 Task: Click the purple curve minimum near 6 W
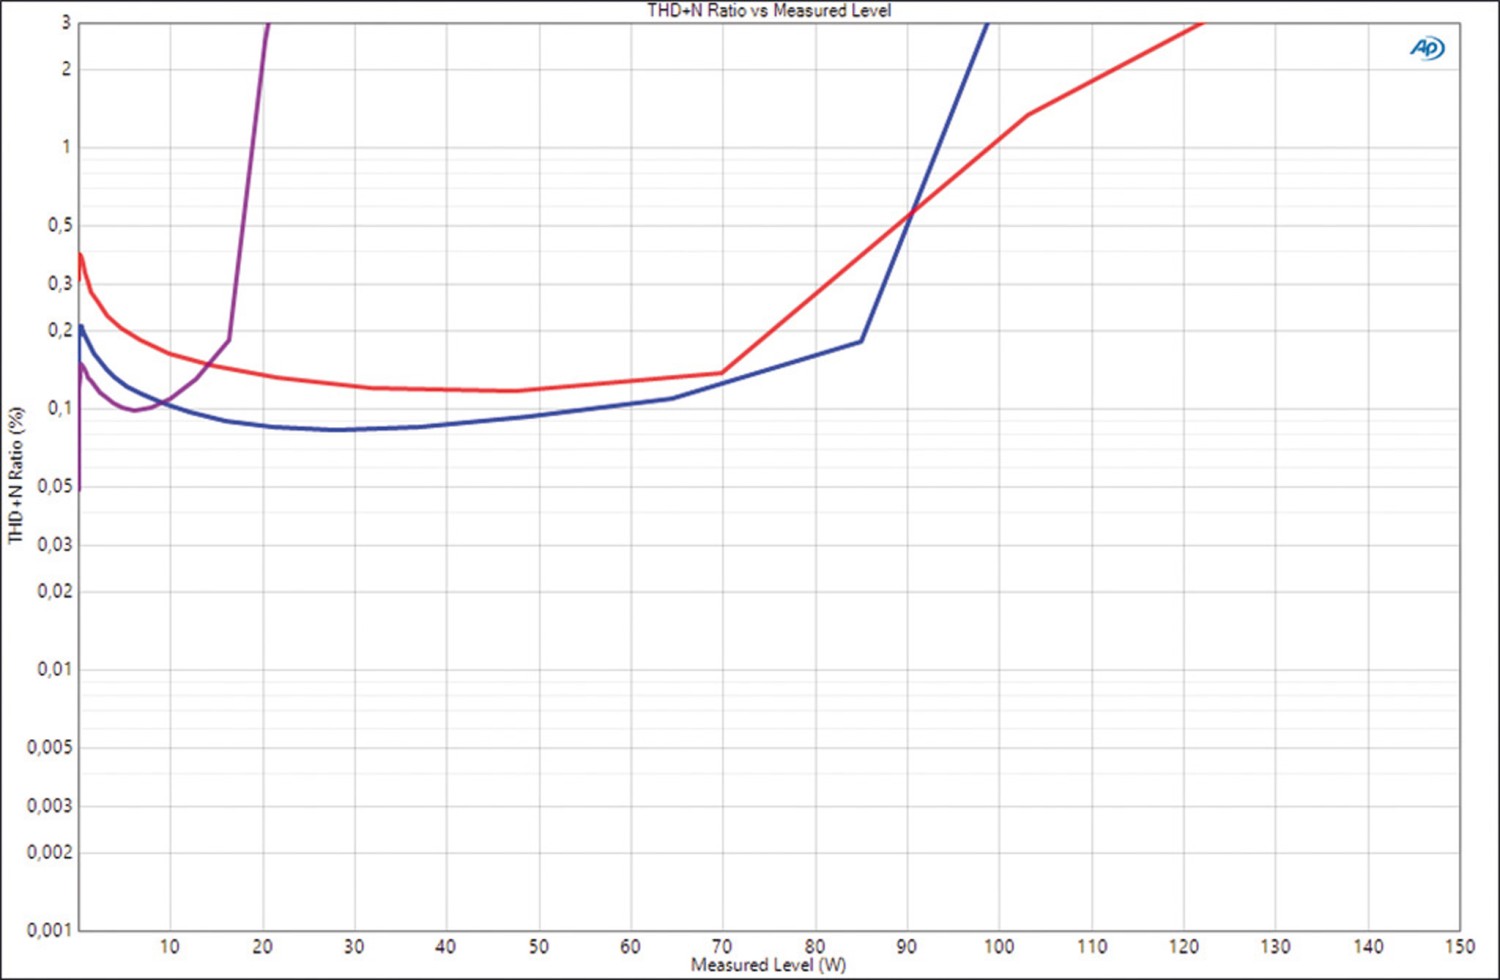134,410
